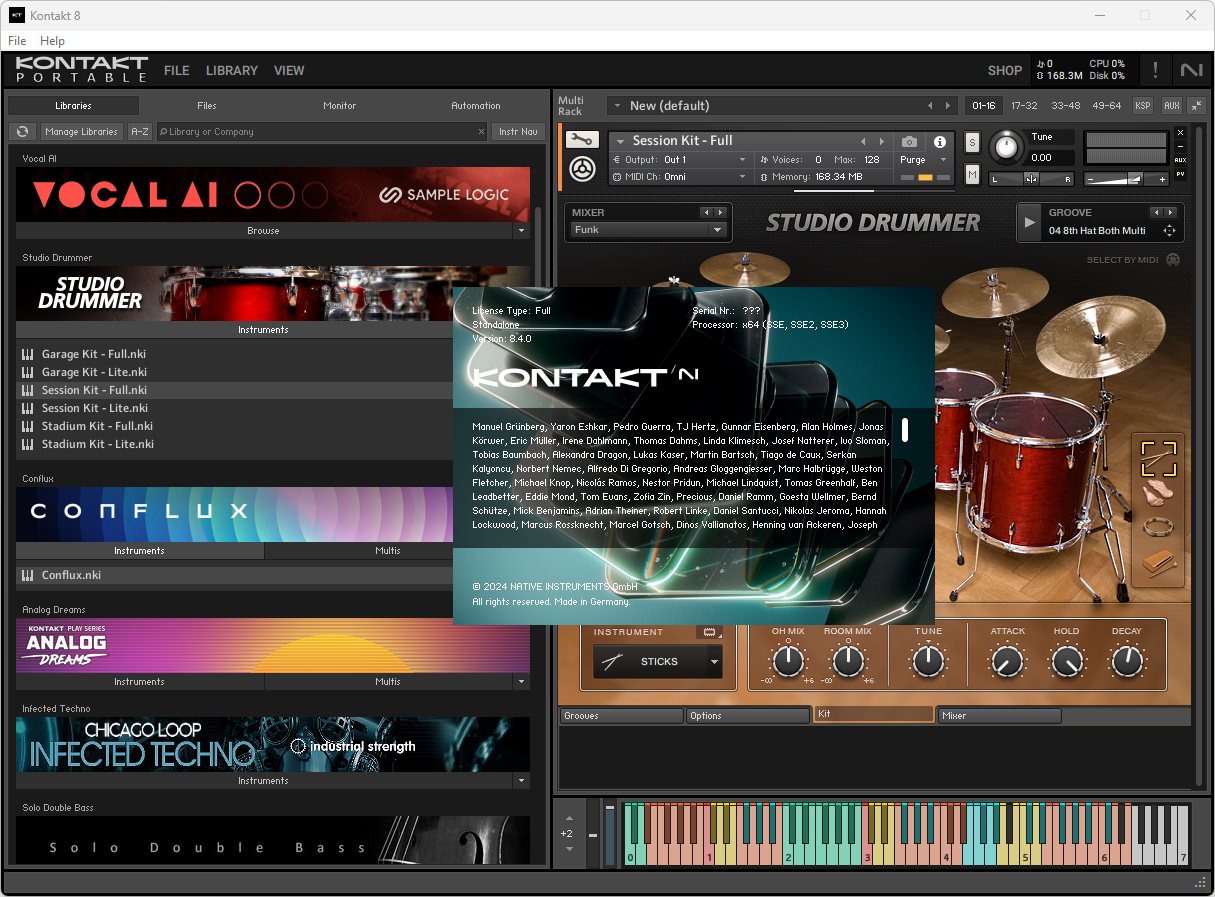Open the File menu in title bar
1215x897 pixels.
tap(17, 41)
